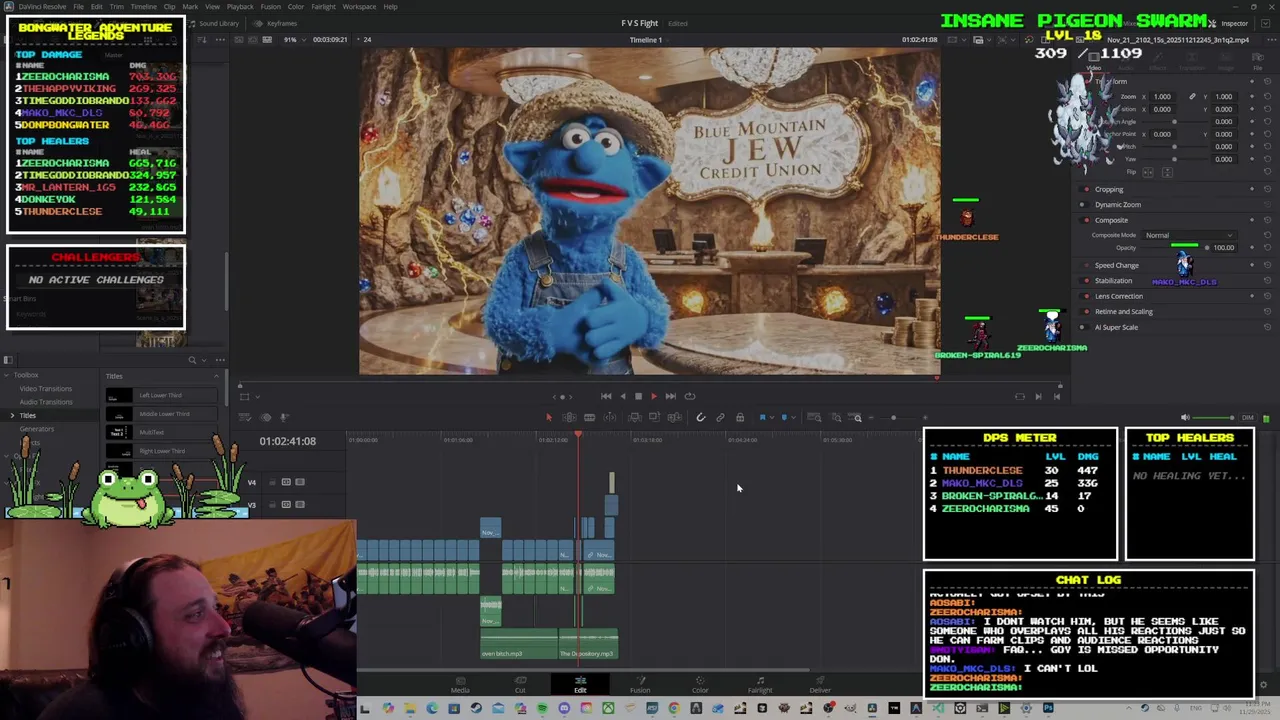Reset Composite settings via its reset icon

coord(1267,220)
